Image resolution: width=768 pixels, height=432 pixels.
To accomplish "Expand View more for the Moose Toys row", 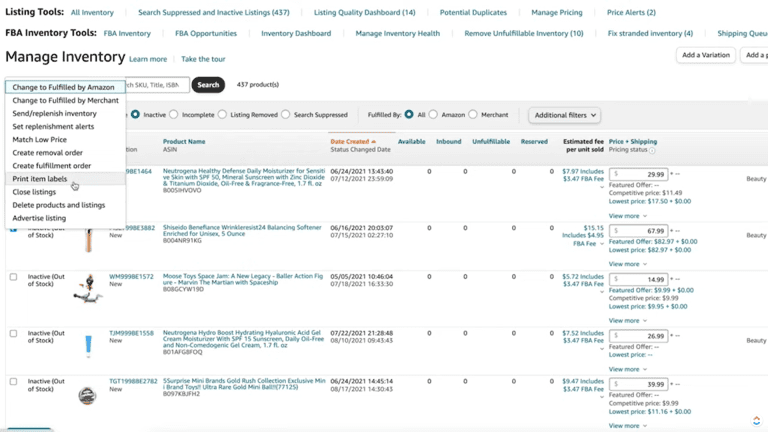I will (627, 320).
